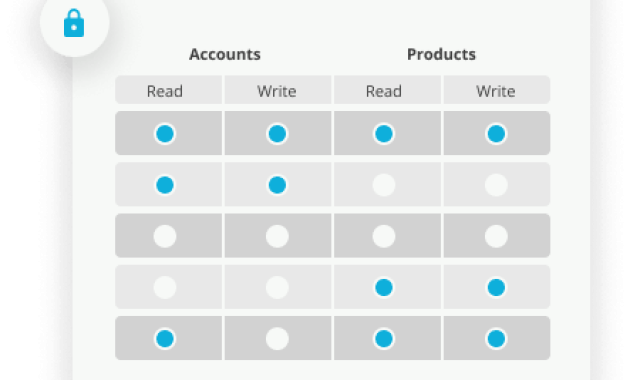Enable Products Write in third row
Screen dimensions: 630x380
tap(496, 236)
